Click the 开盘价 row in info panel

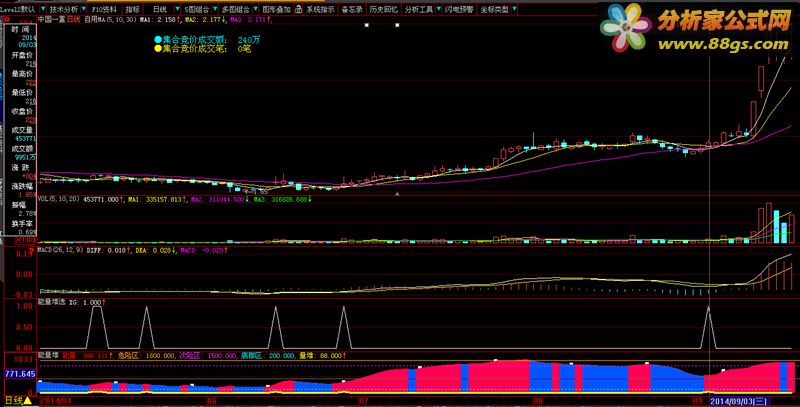tap(22, 55)
